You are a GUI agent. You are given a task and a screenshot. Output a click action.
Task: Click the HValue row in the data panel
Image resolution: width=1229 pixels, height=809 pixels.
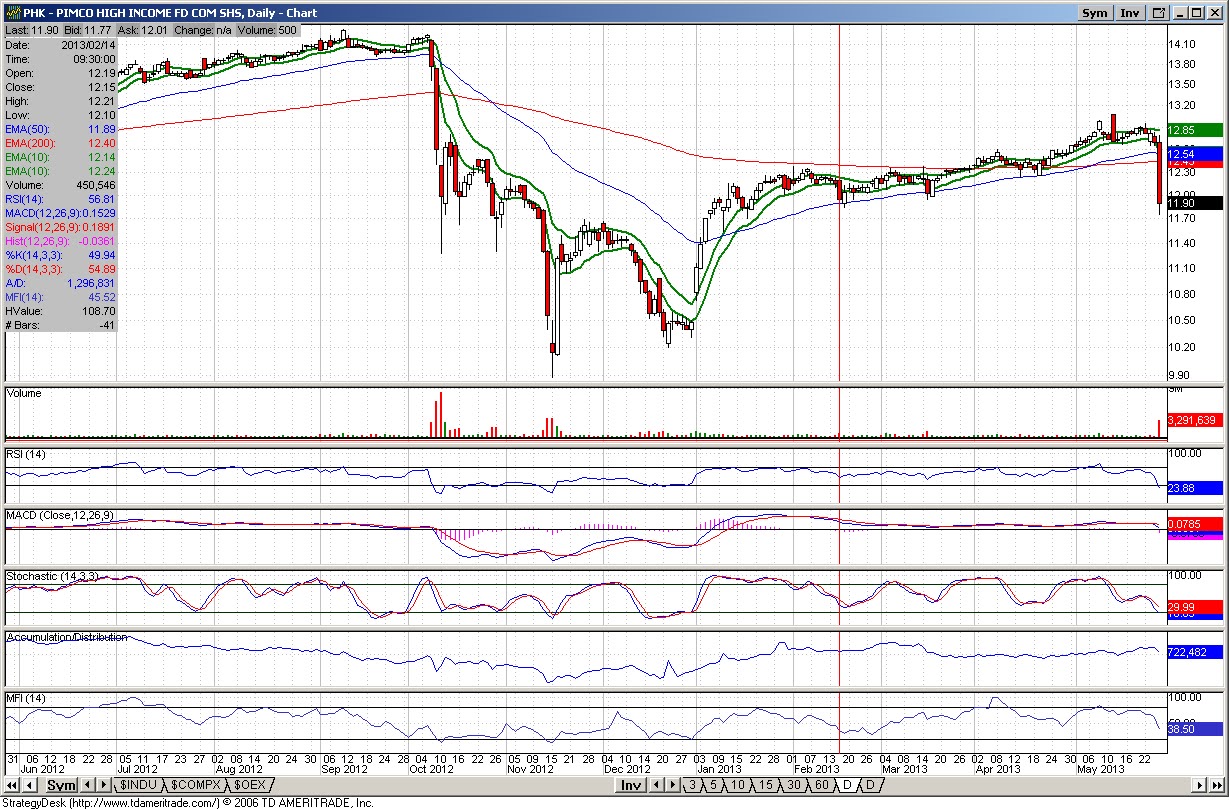(61, 311)
